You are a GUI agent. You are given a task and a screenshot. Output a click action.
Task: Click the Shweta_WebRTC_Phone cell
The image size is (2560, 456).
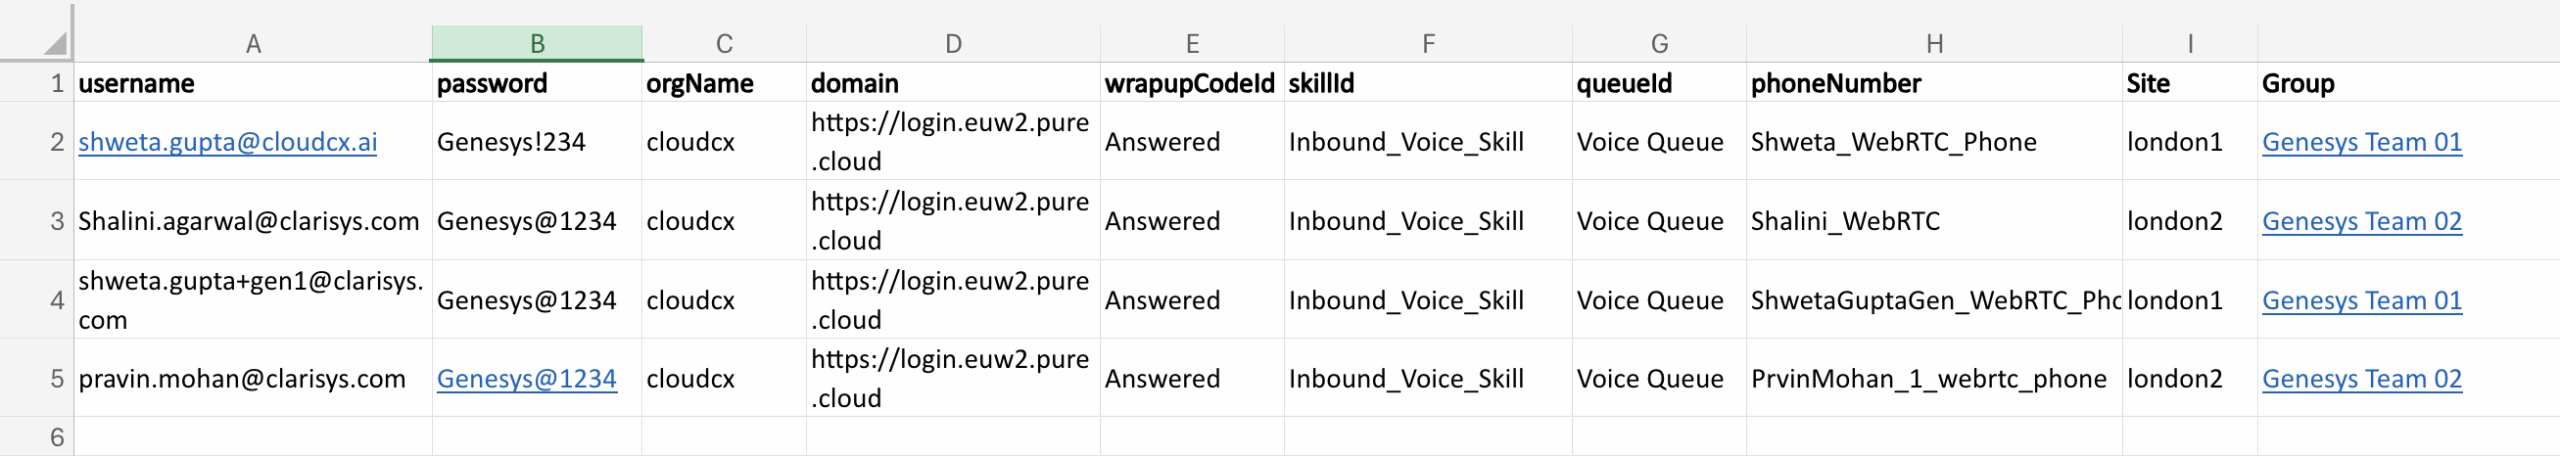1893,142
